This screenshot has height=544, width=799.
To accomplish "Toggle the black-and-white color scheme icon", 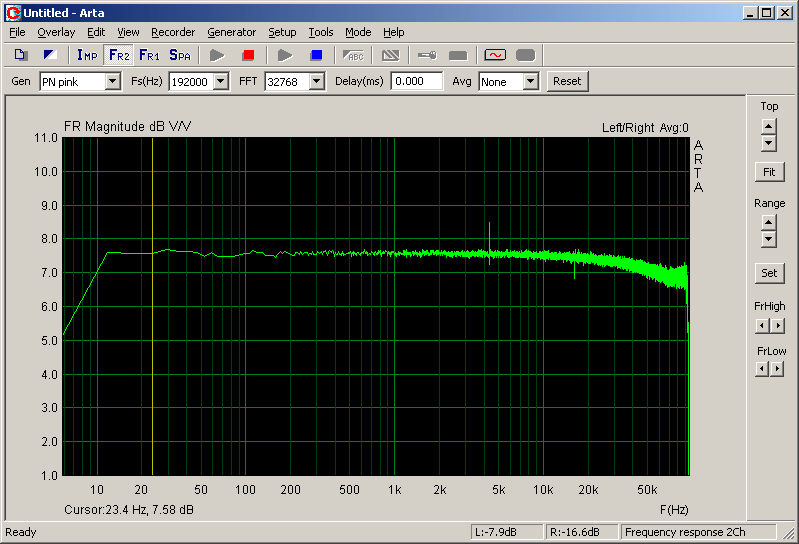I will pyautogui.click(x=50, y=55).
